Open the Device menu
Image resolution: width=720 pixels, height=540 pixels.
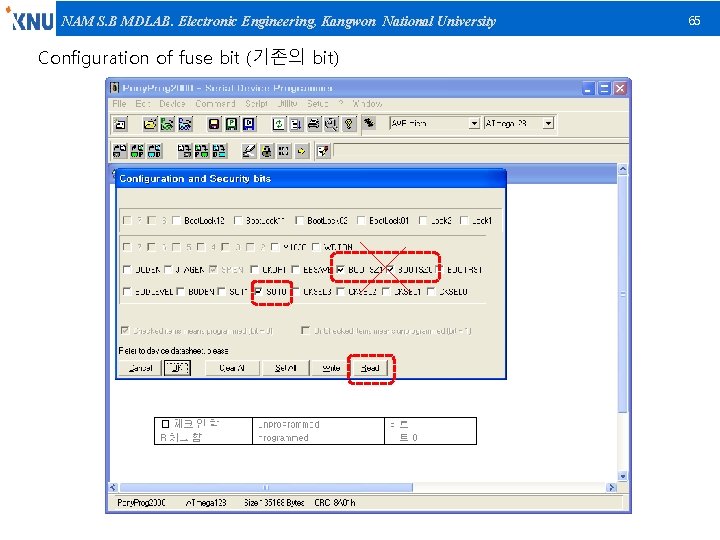coord(172,104)
